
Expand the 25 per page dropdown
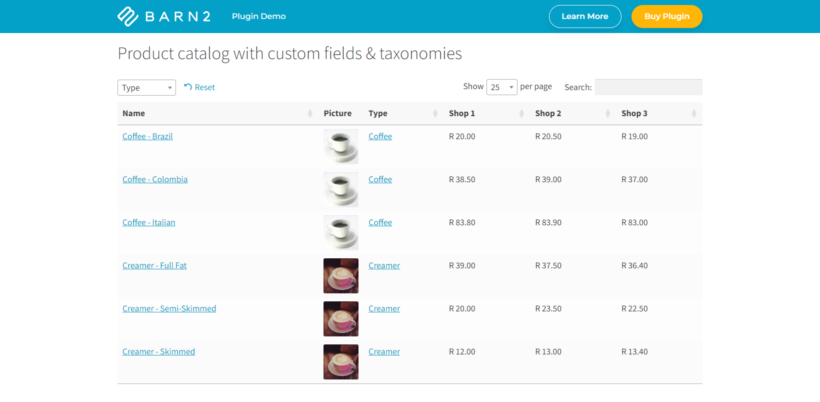coord(502,87)
